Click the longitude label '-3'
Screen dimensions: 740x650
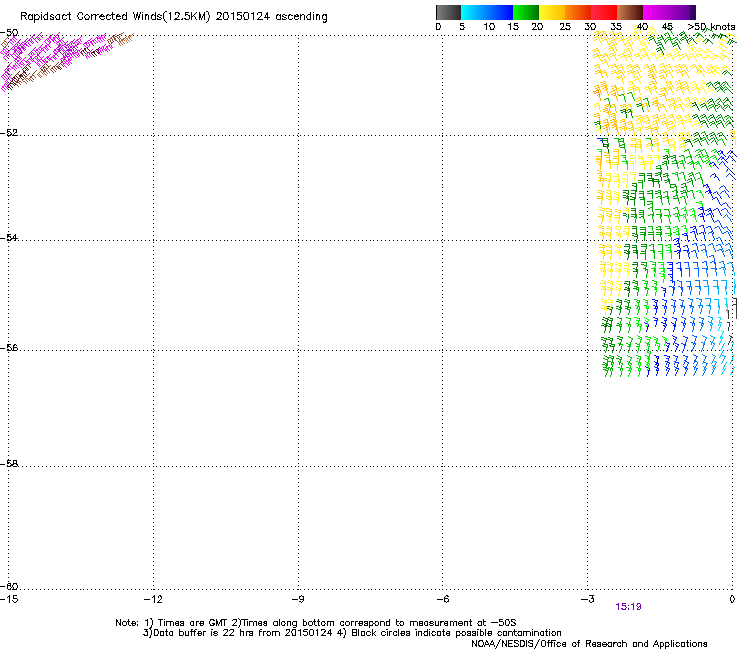click(587, 599)
